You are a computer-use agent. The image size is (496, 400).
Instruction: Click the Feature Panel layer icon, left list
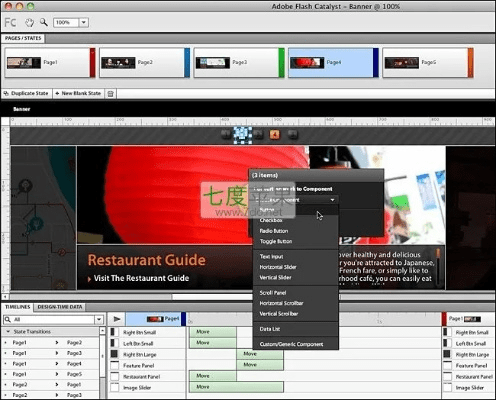114,365
